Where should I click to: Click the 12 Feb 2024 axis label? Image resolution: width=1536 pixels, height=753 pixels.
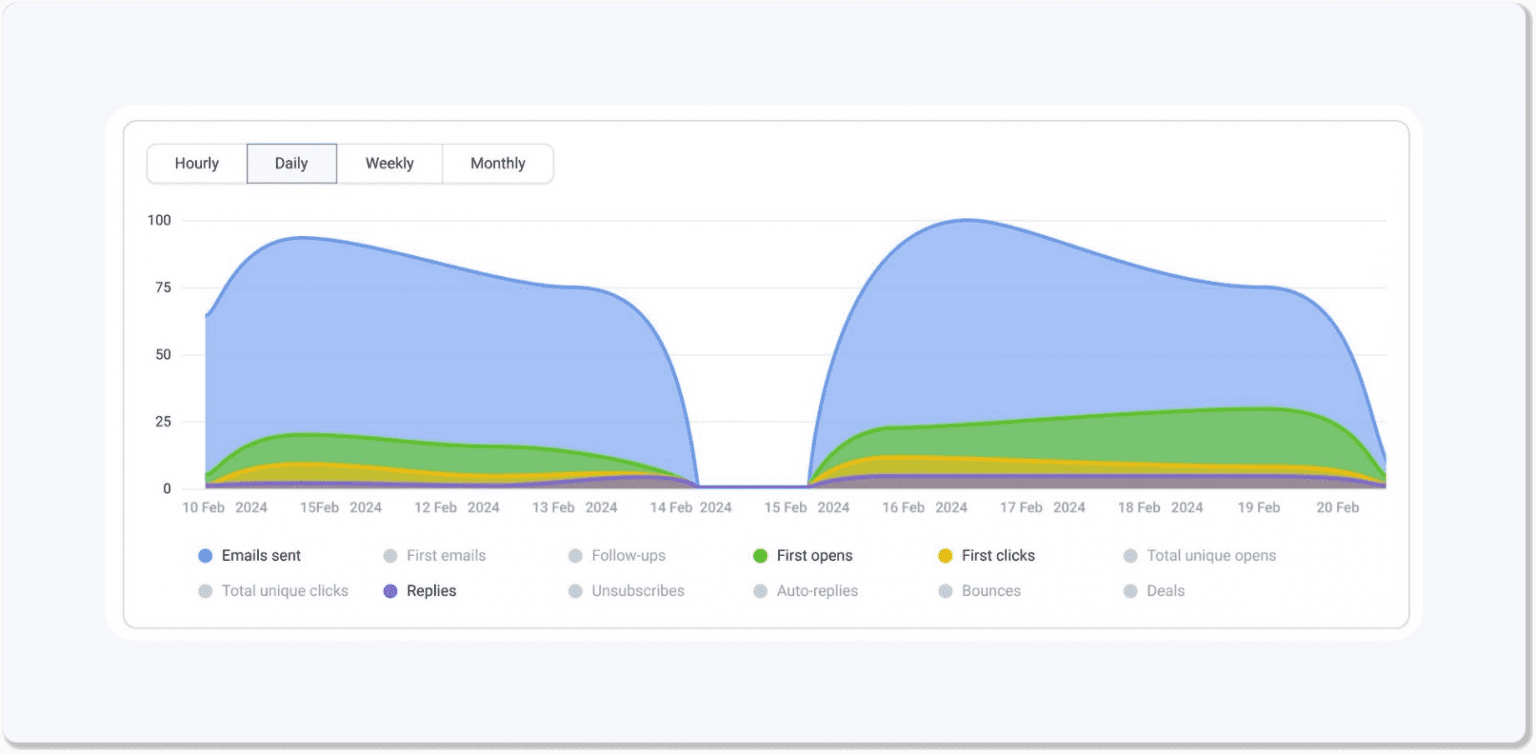coord(457,508)
